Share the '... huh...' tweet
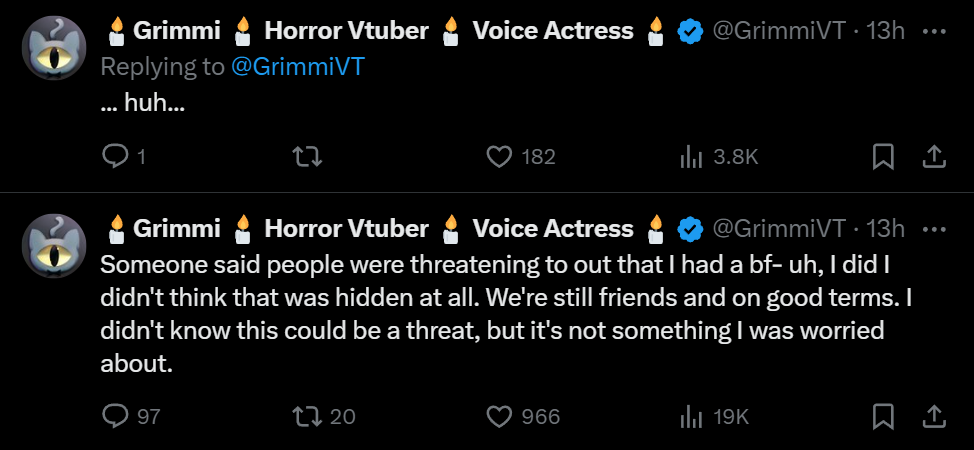The height and width of the screenshot is (450, 974). (x=934, y=157)
